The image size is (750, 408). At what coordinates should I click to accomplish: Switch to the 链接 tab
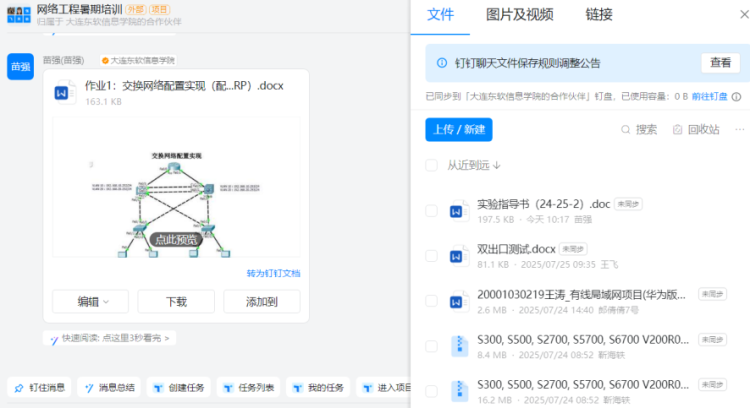click(x=599, y=15)
